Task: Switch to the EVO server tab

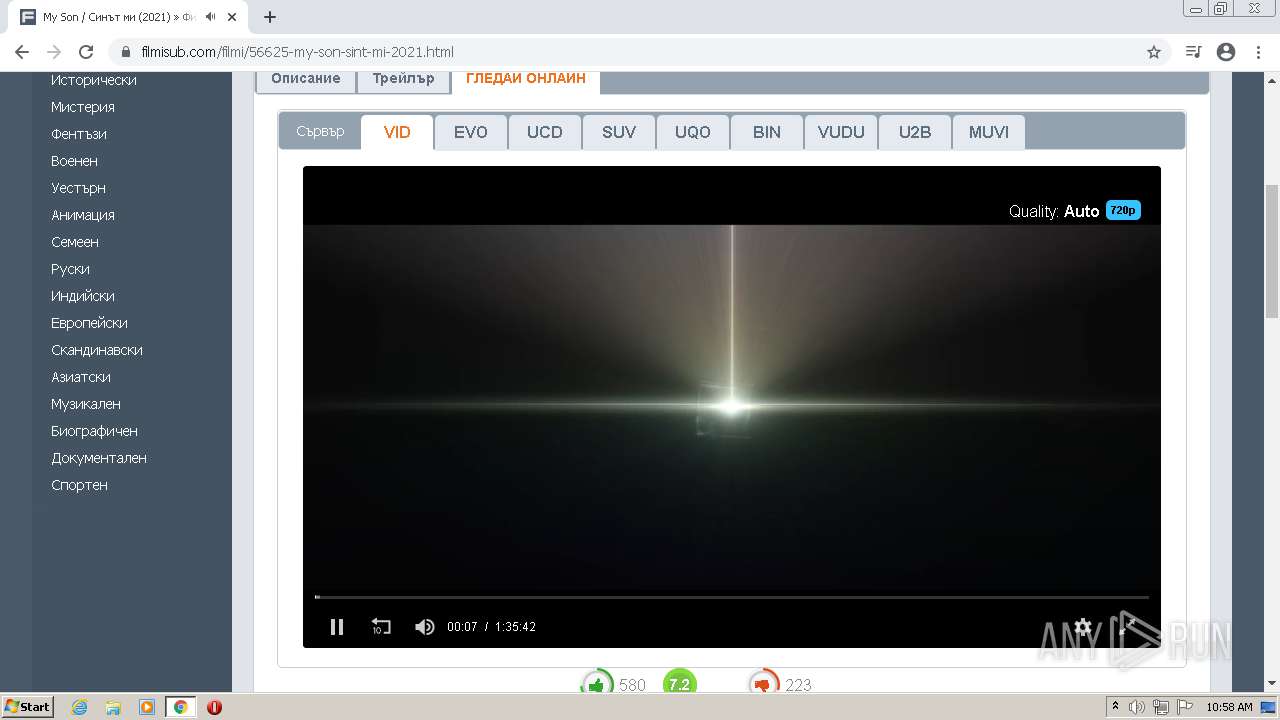Action: [471, 132]
